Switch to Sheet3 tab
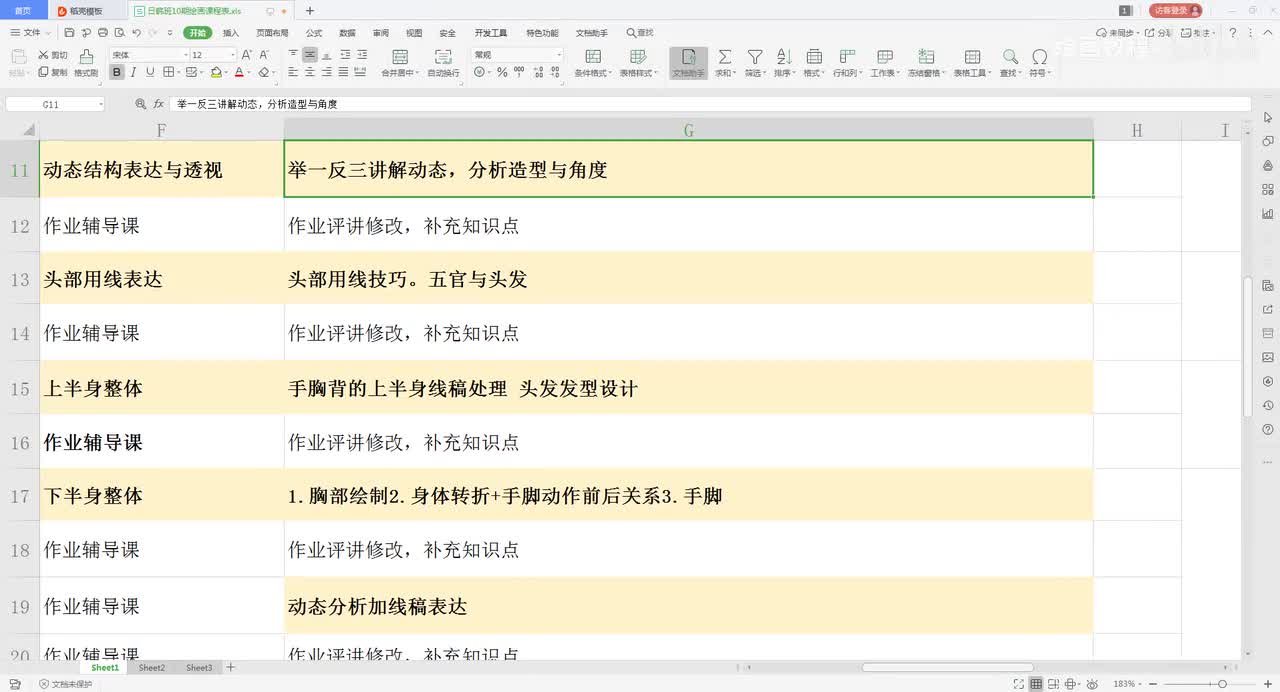The height and width of the screenshot is (692, 1280). [199, 667]
